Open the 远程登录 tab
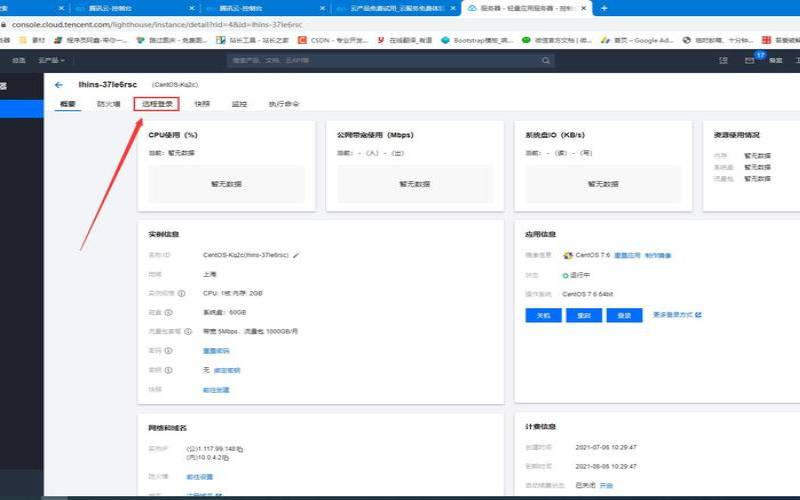 [157, 104]
